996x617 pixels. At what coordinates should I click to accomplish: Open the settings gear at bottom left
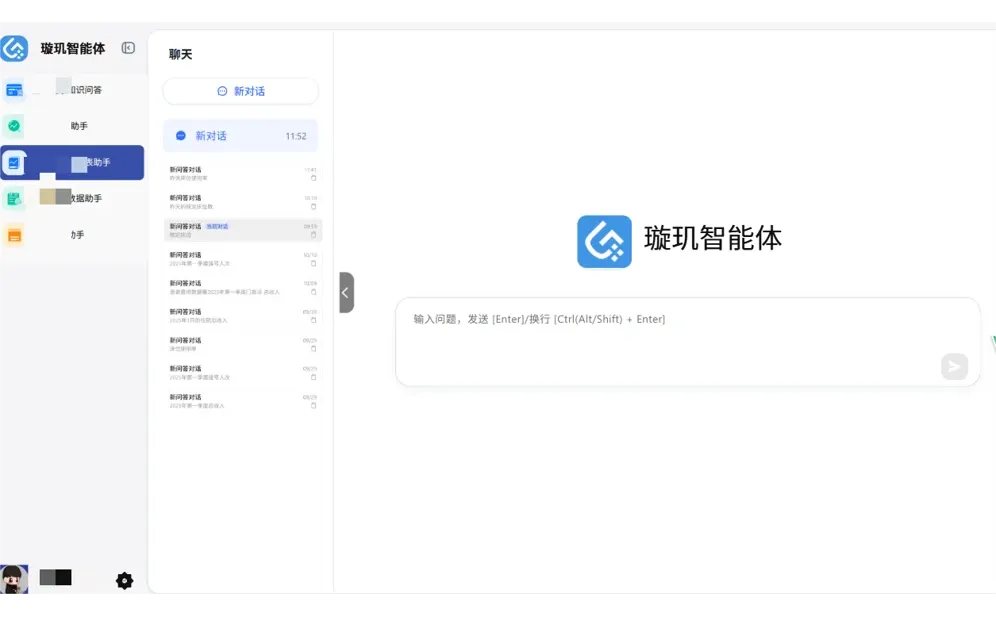point(124,580)
